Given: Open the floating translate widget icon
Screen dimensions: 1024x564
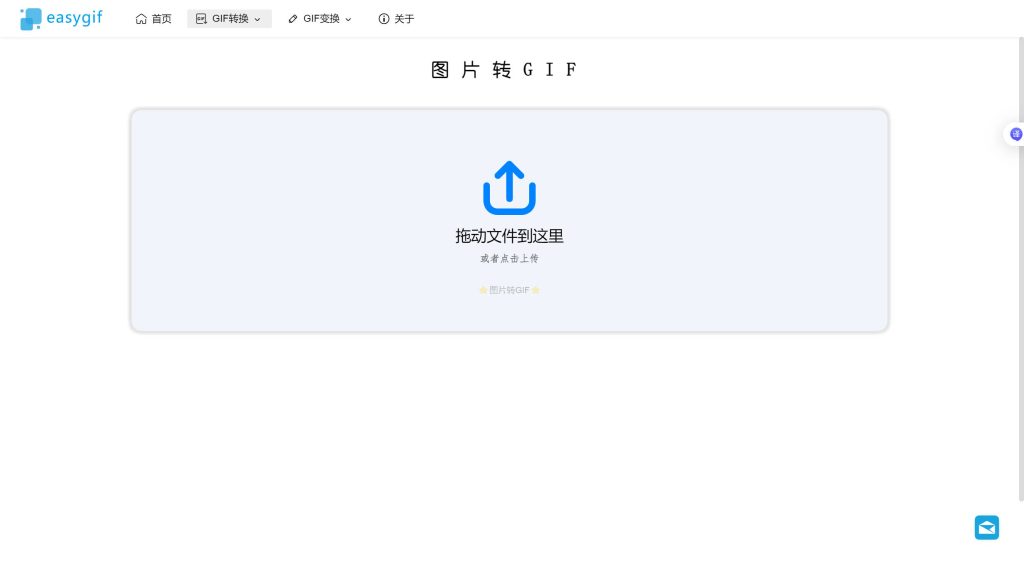Looking at the screenshot, I should click(x=1016, y=134).
